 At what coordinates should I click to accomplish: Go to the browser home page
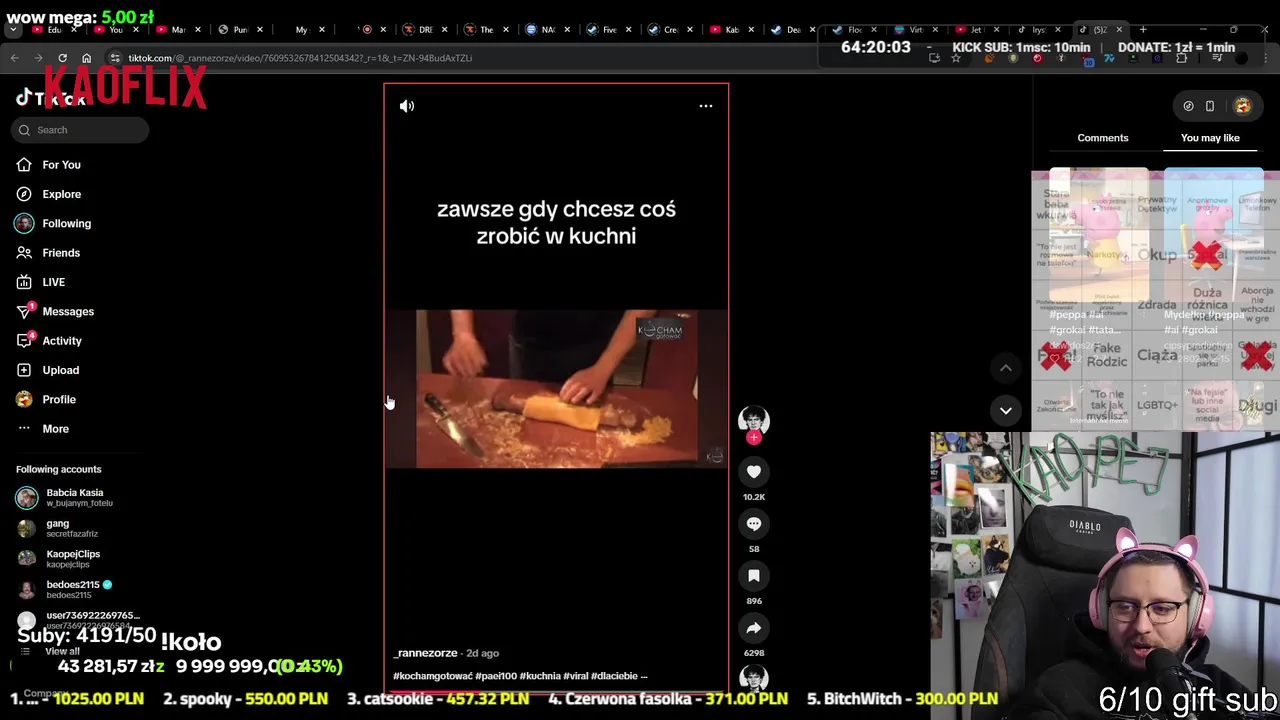pos(86,58)
